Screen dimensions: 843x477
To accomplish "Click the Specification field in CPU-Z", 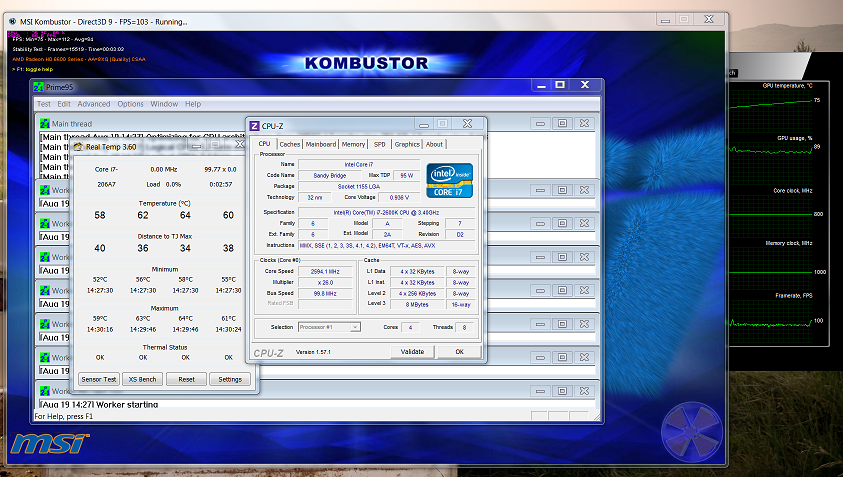I will [x=387, y=212].
